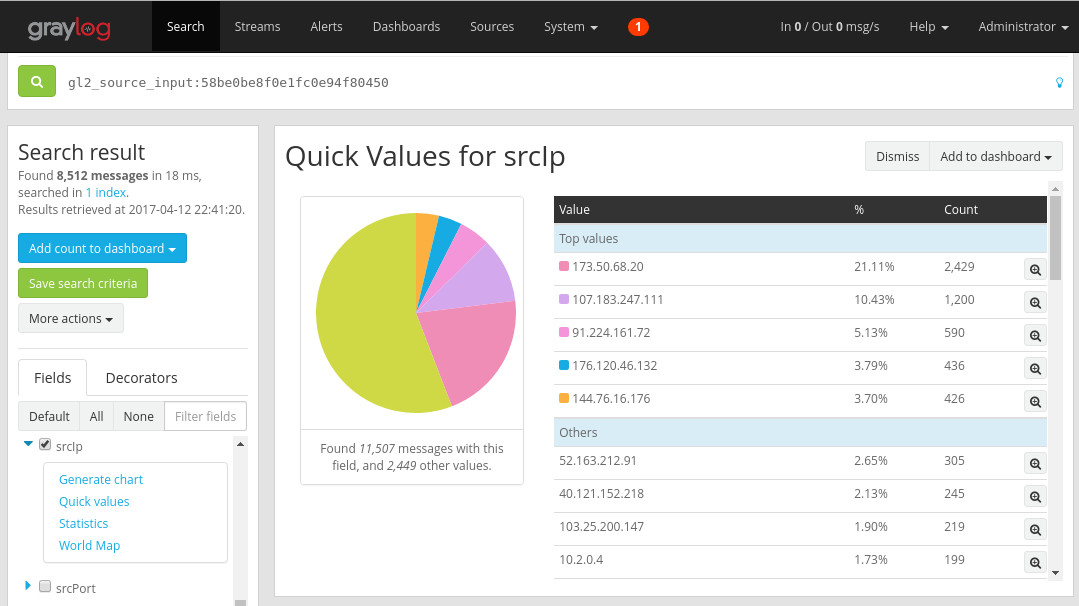The image size is (1079, 606).
Task: Uncheck the srcIp field checkbox
Action: (x=45, y=445)
